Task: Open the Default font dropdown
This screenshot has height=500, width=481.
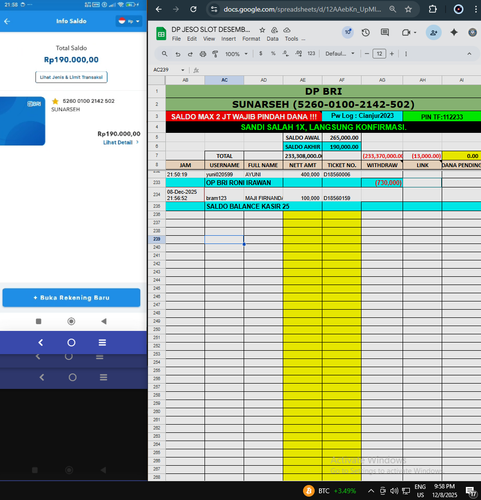Action: click(340, 54)
